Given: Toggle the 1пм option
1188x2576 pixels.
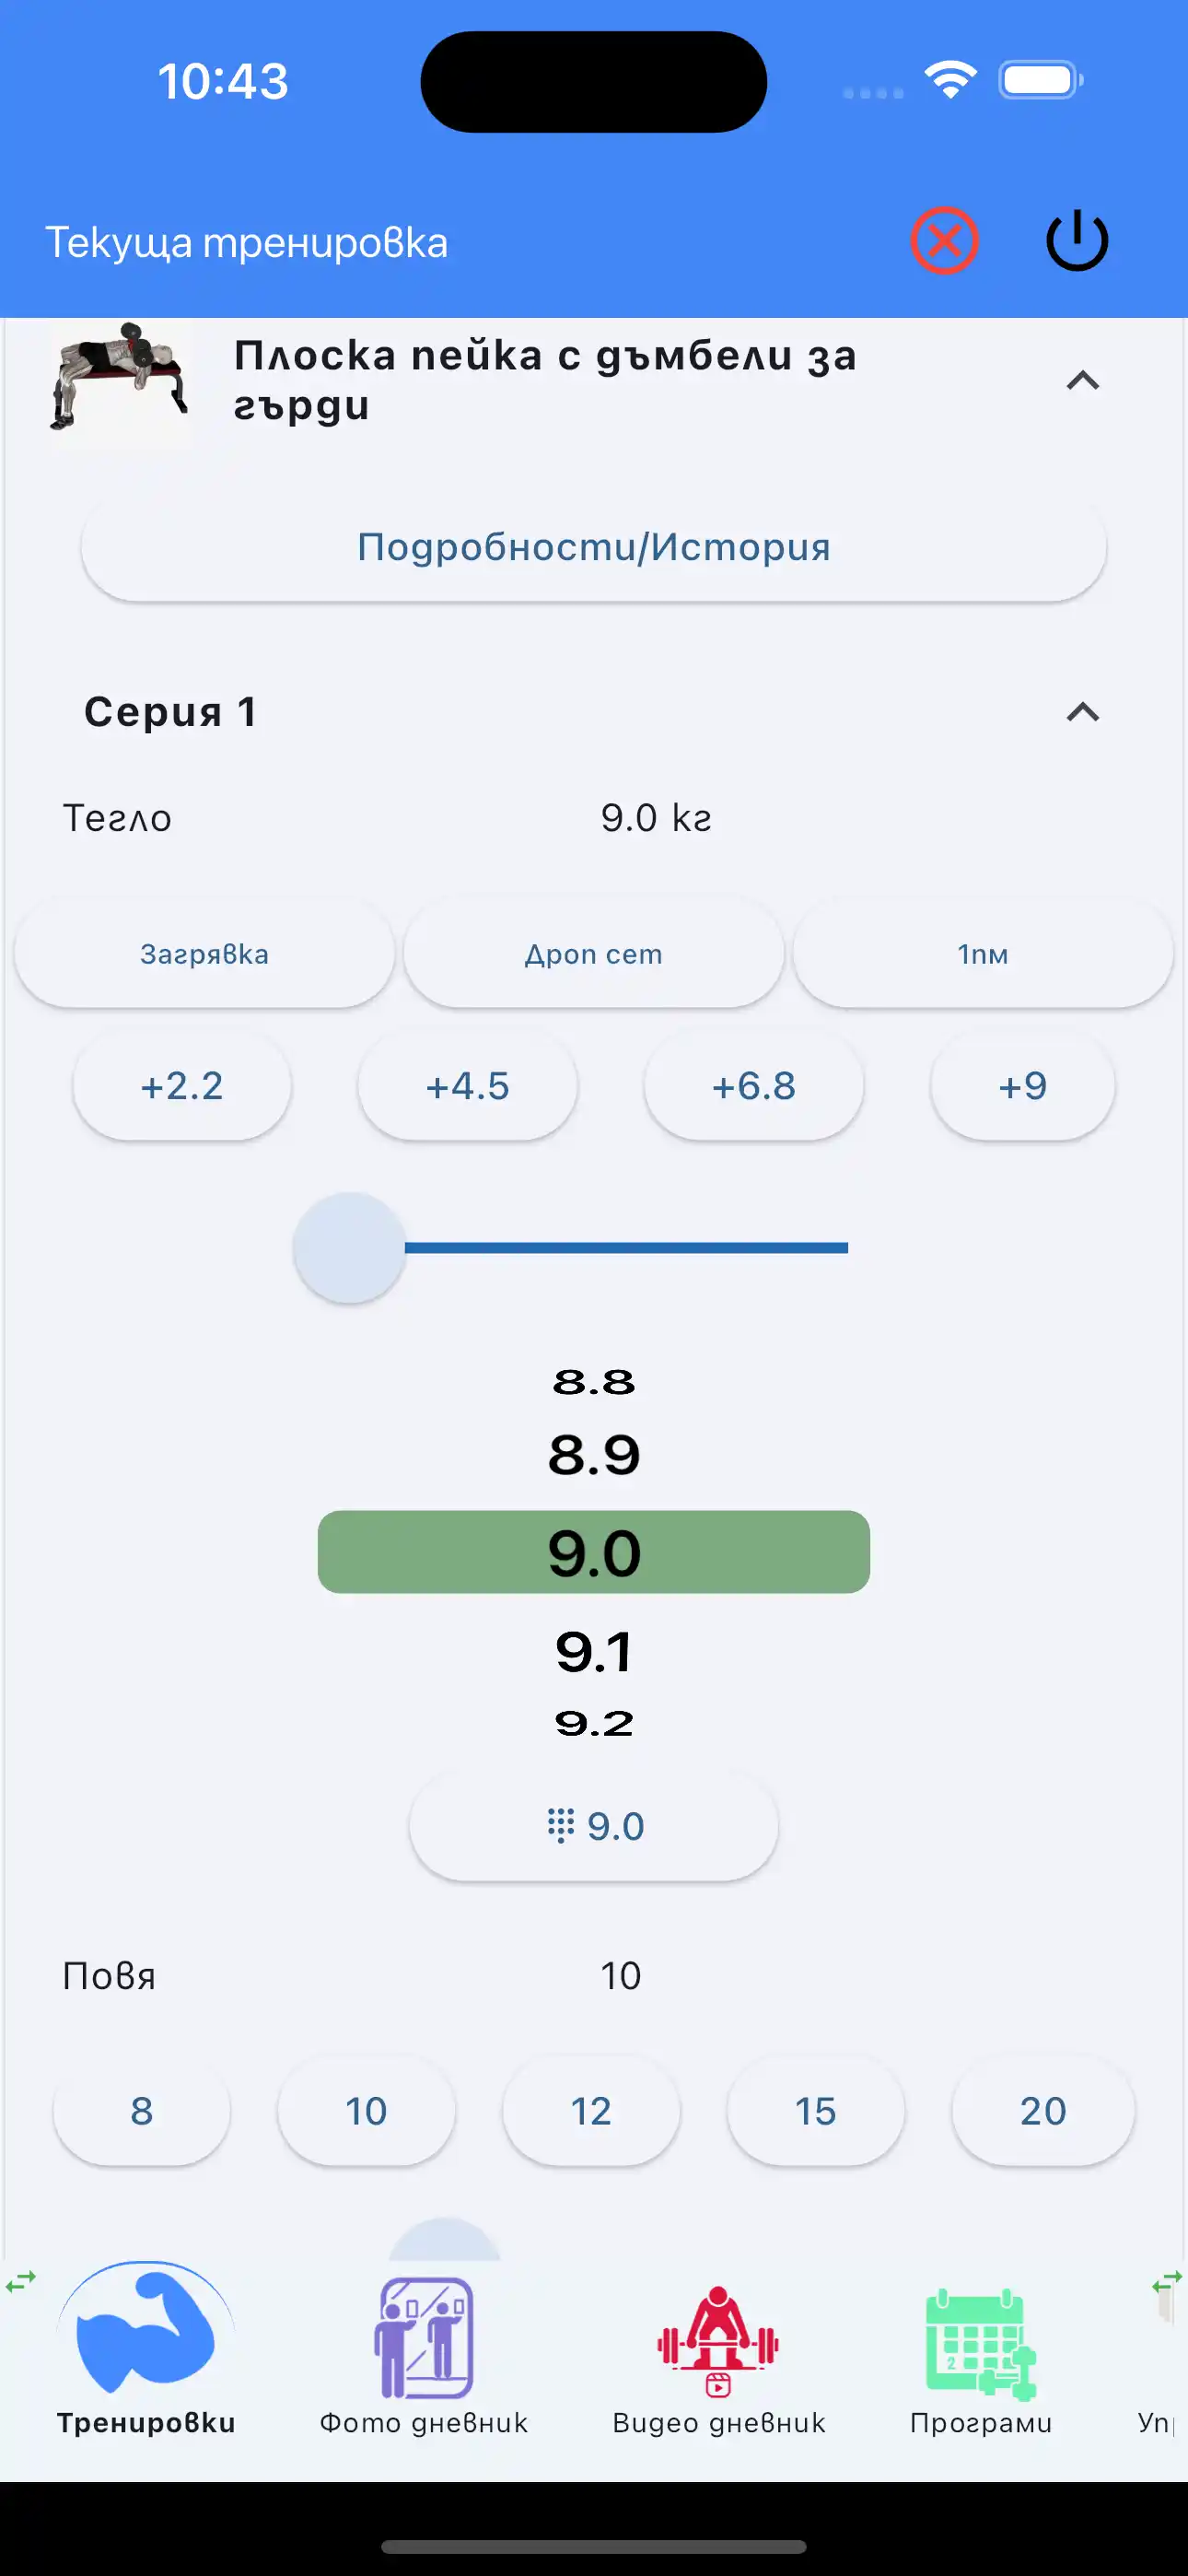Looking at the screenshot, I should pyautogui.click(x=982, y=954).
